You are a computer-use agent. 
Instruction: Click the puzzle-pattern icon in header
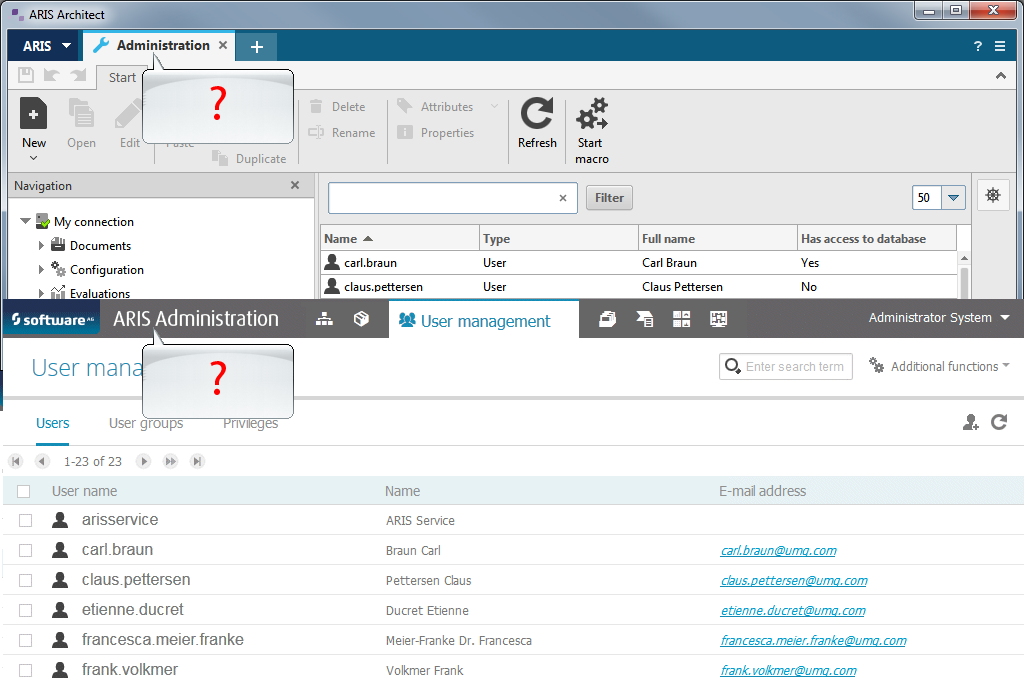pyautogui.click(x=718, y=319)
